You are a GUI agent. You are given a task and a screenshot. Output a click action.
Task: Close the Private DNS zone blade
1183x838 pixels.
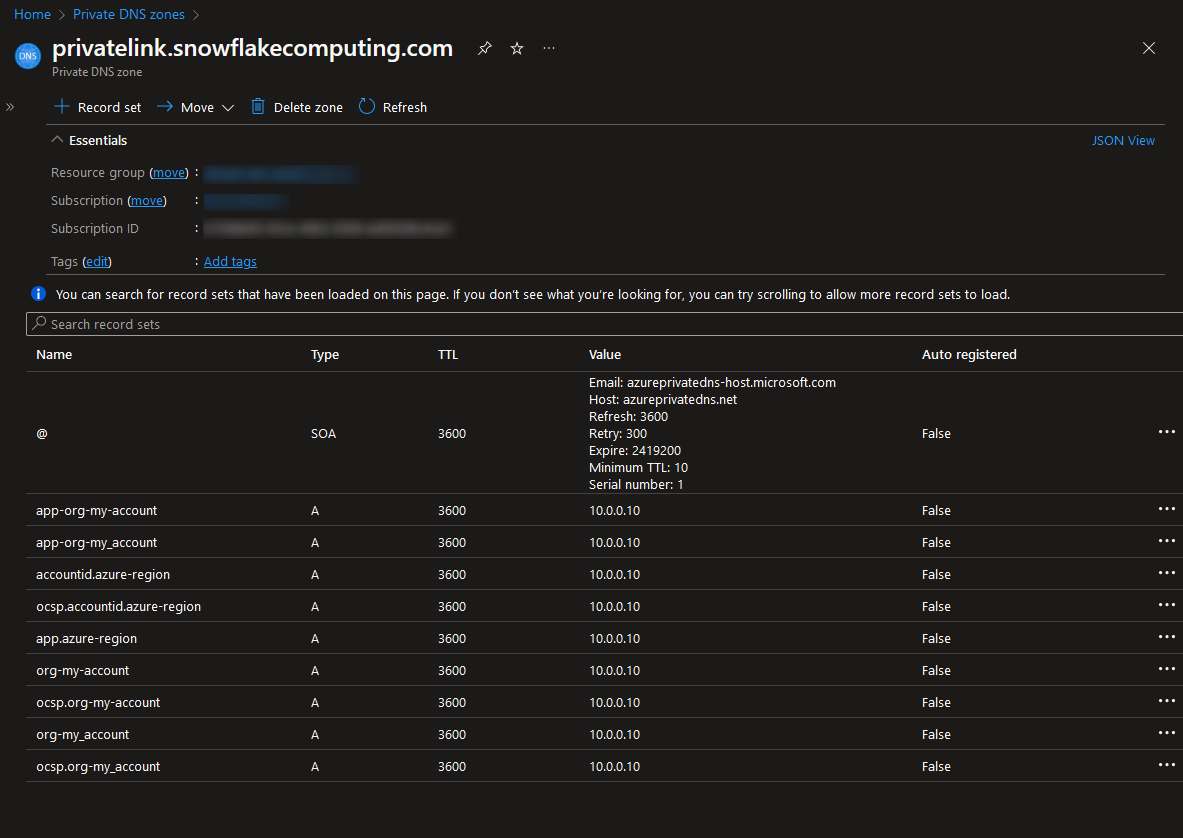[1148, 48]
